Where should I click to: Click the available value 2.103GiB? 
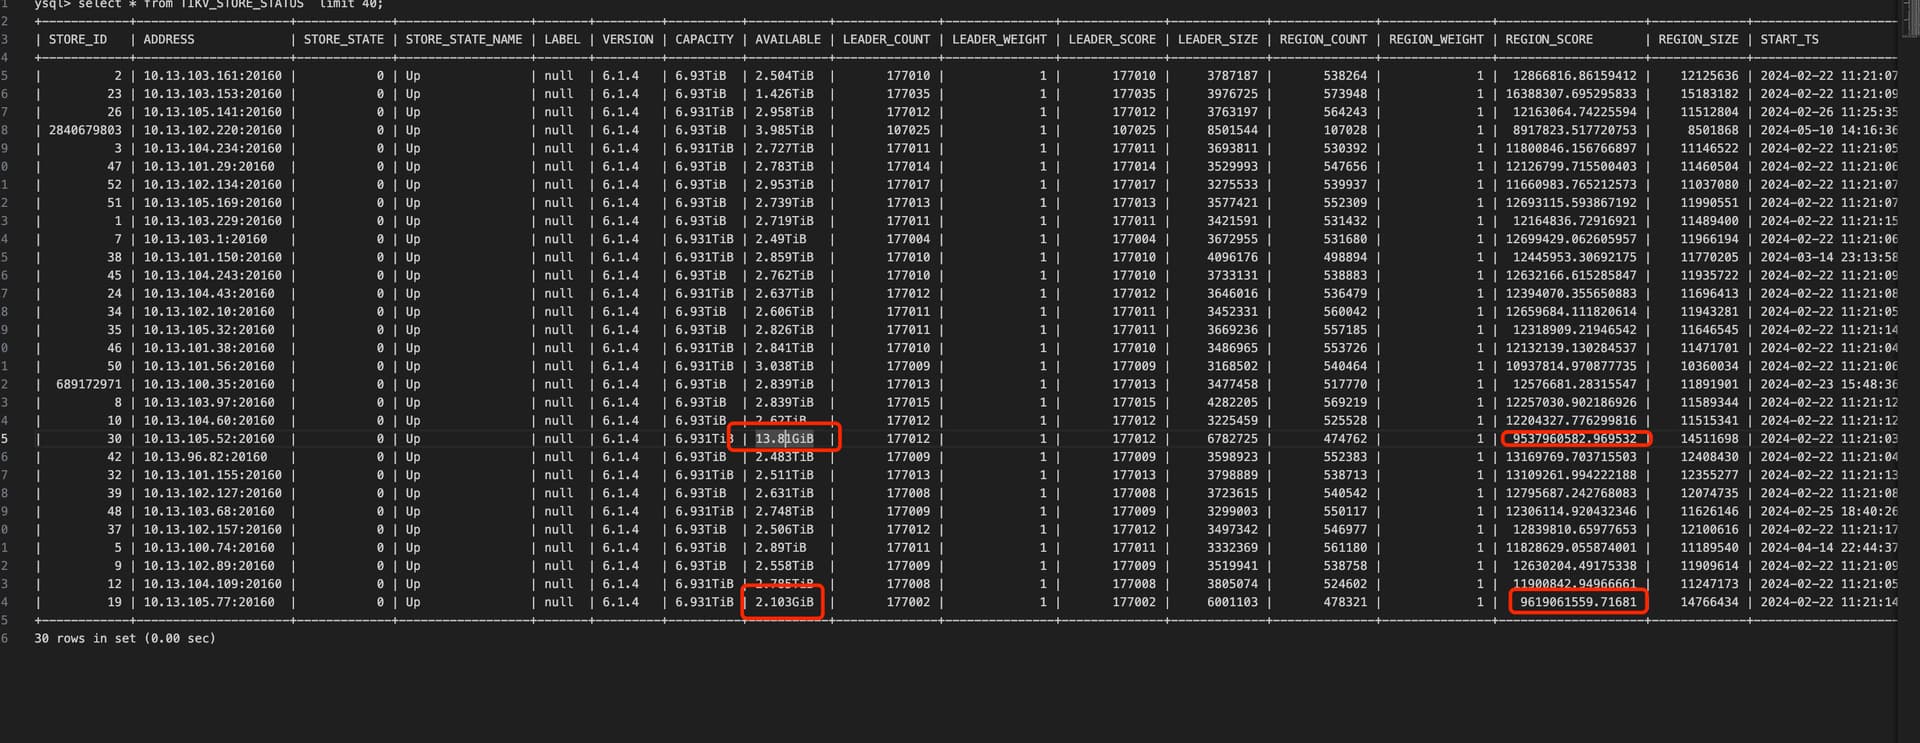[x=784, y=602]
